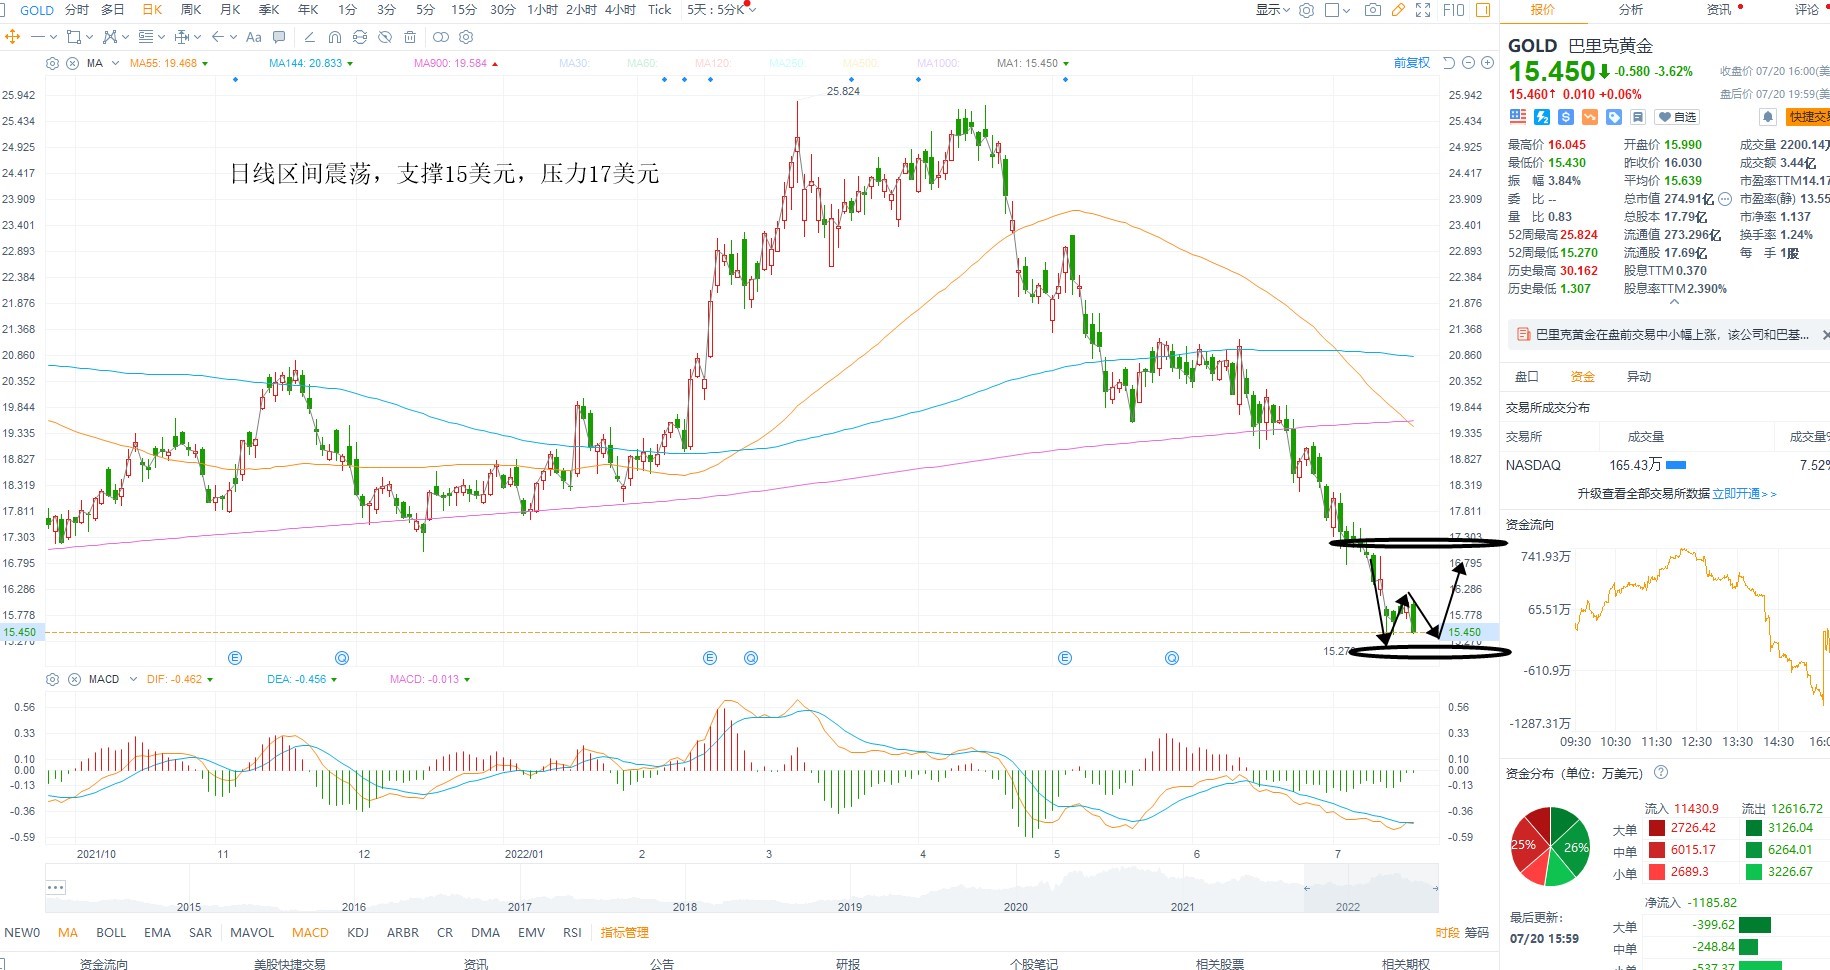Click the 2022 range on timeline slider

click(x=1347, y=907)
